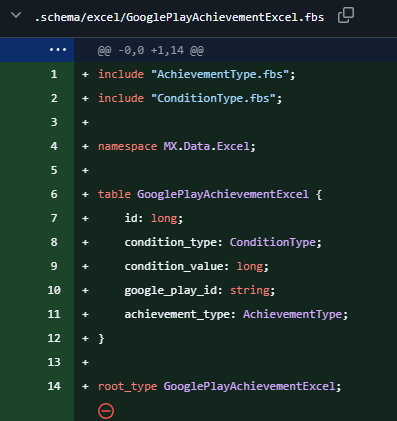Click the plus marker on line 2
This screenshot has width=397, height=421.
85,98
